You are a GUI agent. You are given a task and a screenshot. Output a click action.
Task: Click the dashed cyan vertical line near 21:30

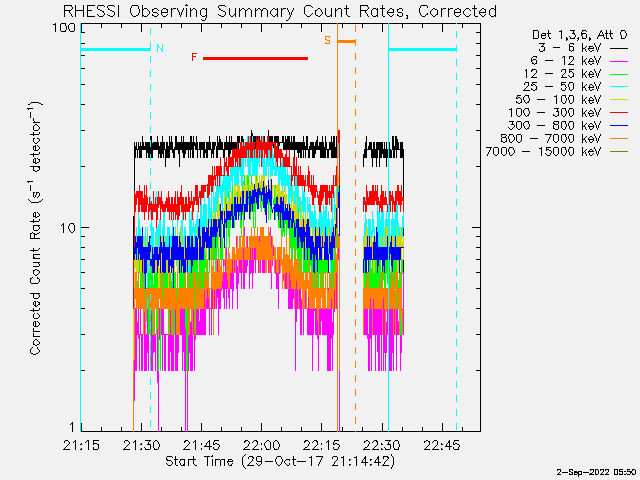(x=151, y=227)
